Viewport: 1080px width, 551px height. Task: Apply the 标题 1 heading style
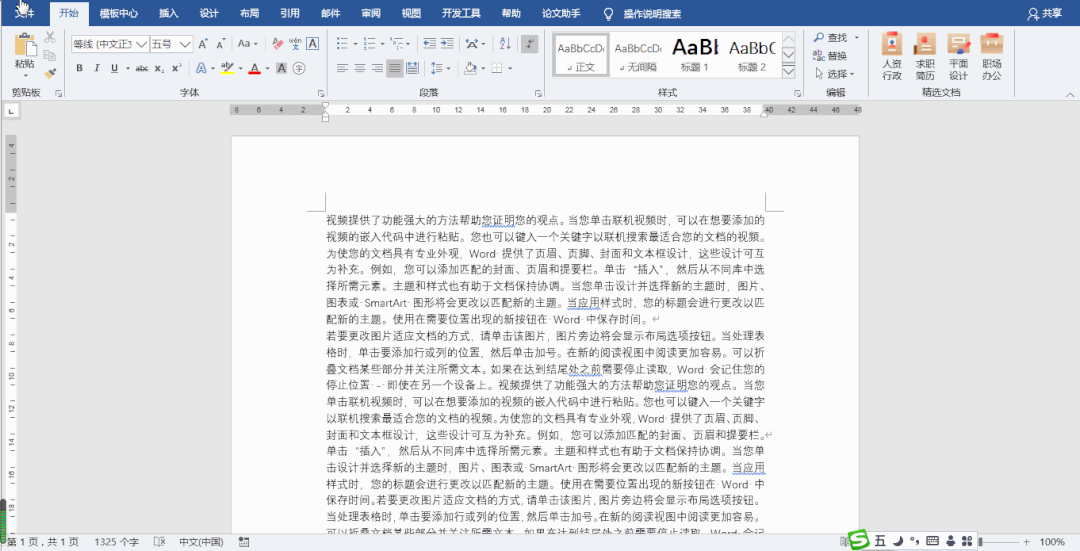coord(694,55)
